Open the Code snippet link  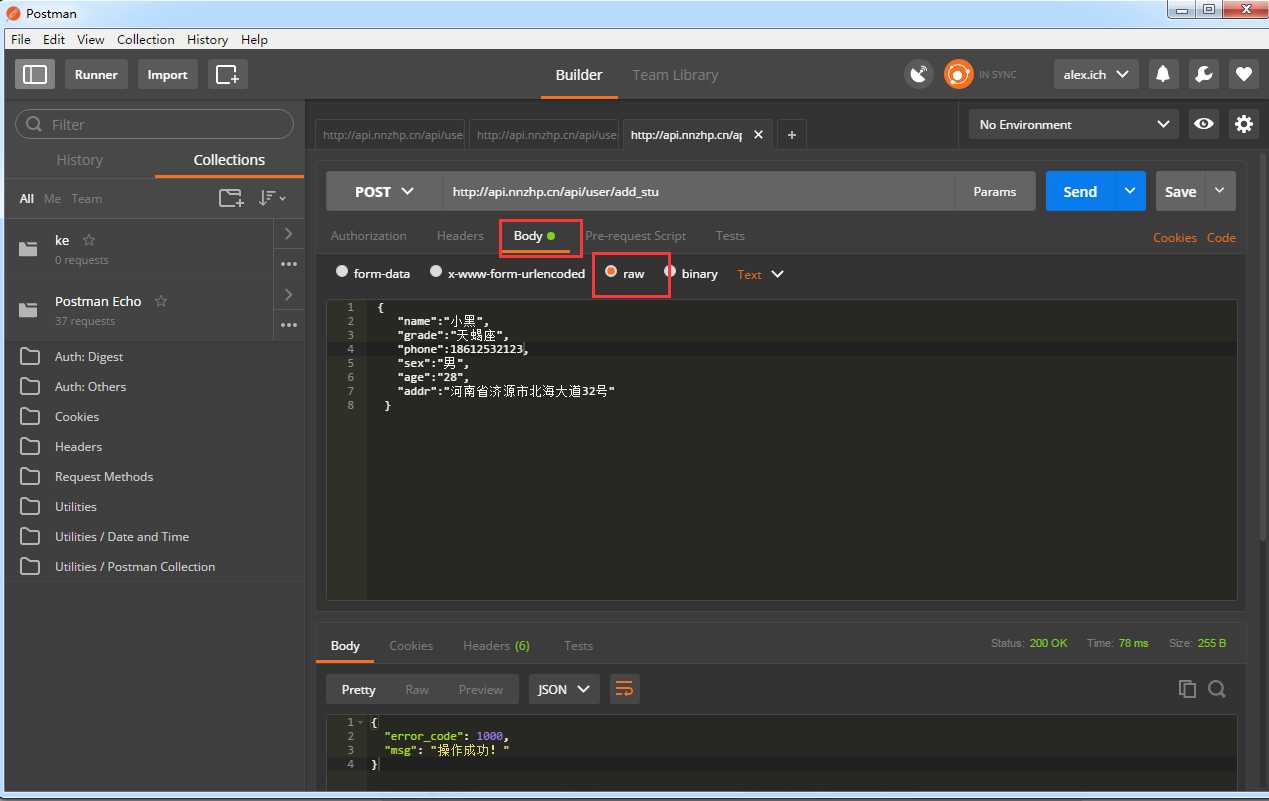pyautogui.click(x=1221, y=237)
